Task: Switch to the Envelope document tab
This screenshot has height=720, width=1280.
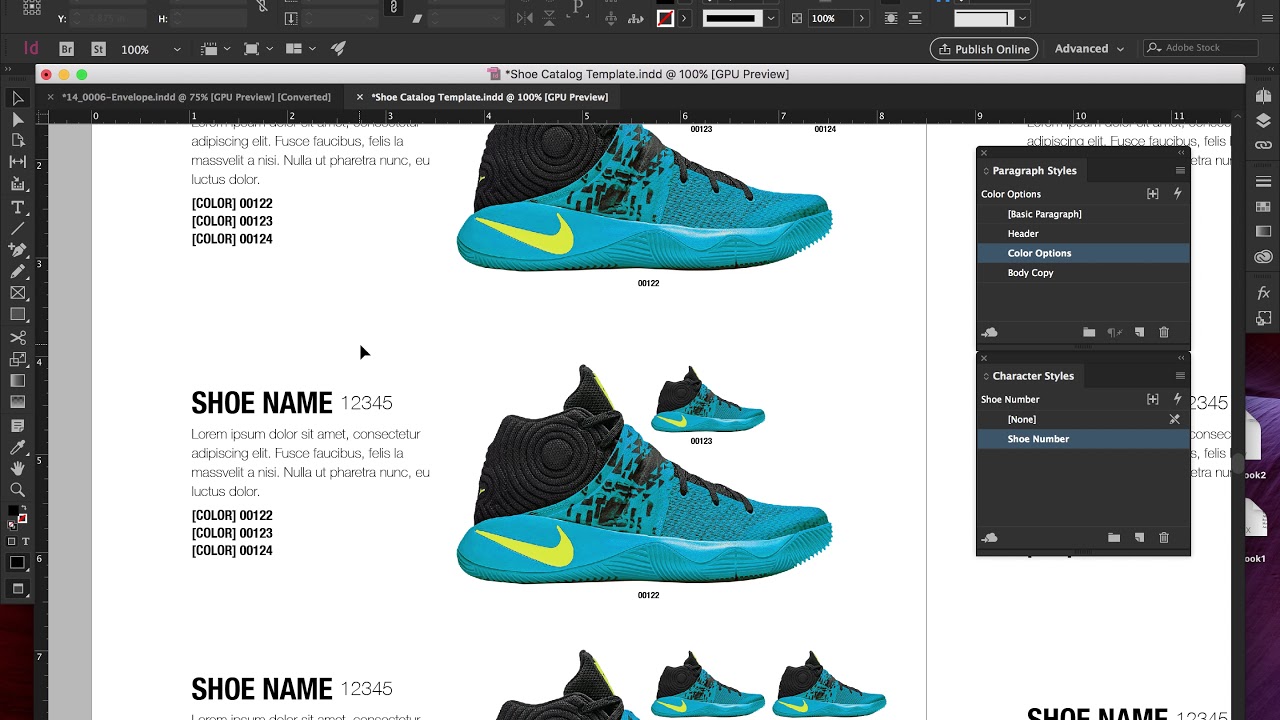Action: (196, 97)
